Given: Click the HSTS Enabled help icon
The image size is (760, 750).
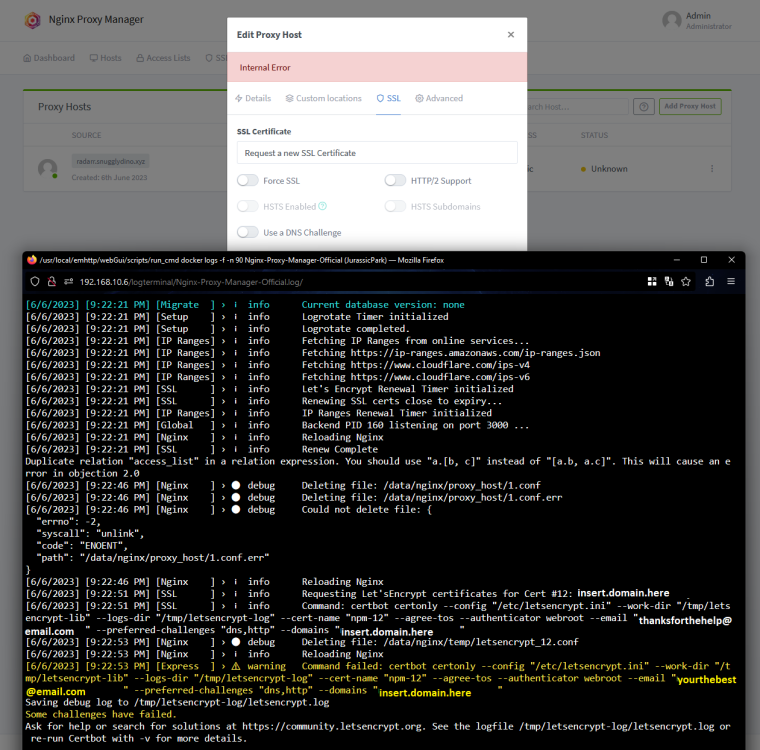Looking at the screenshot, I should (322, 206).
